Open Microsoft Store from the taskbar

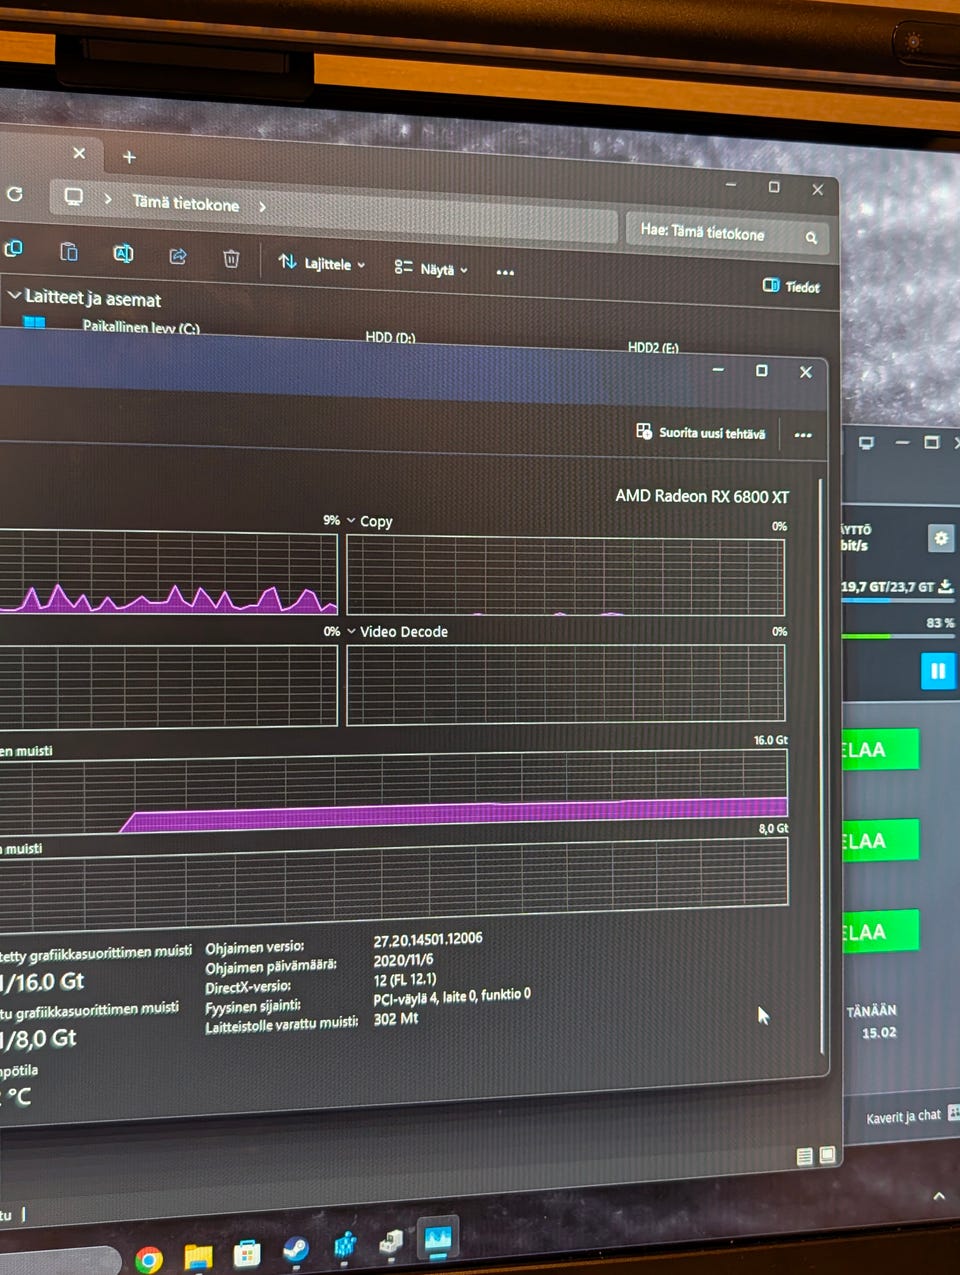[x=246, y=1253]
